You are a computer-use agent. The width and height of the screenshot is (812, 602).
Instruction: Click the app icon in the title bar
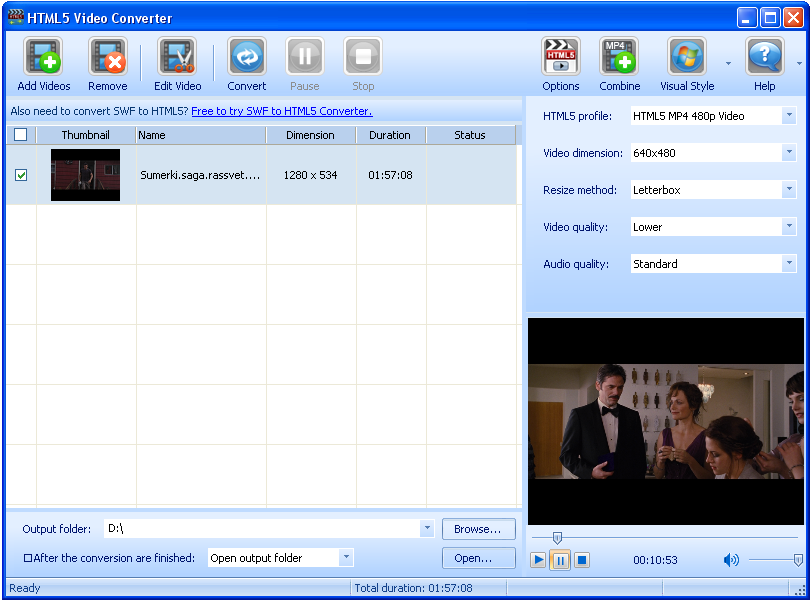tap(16, 17)
